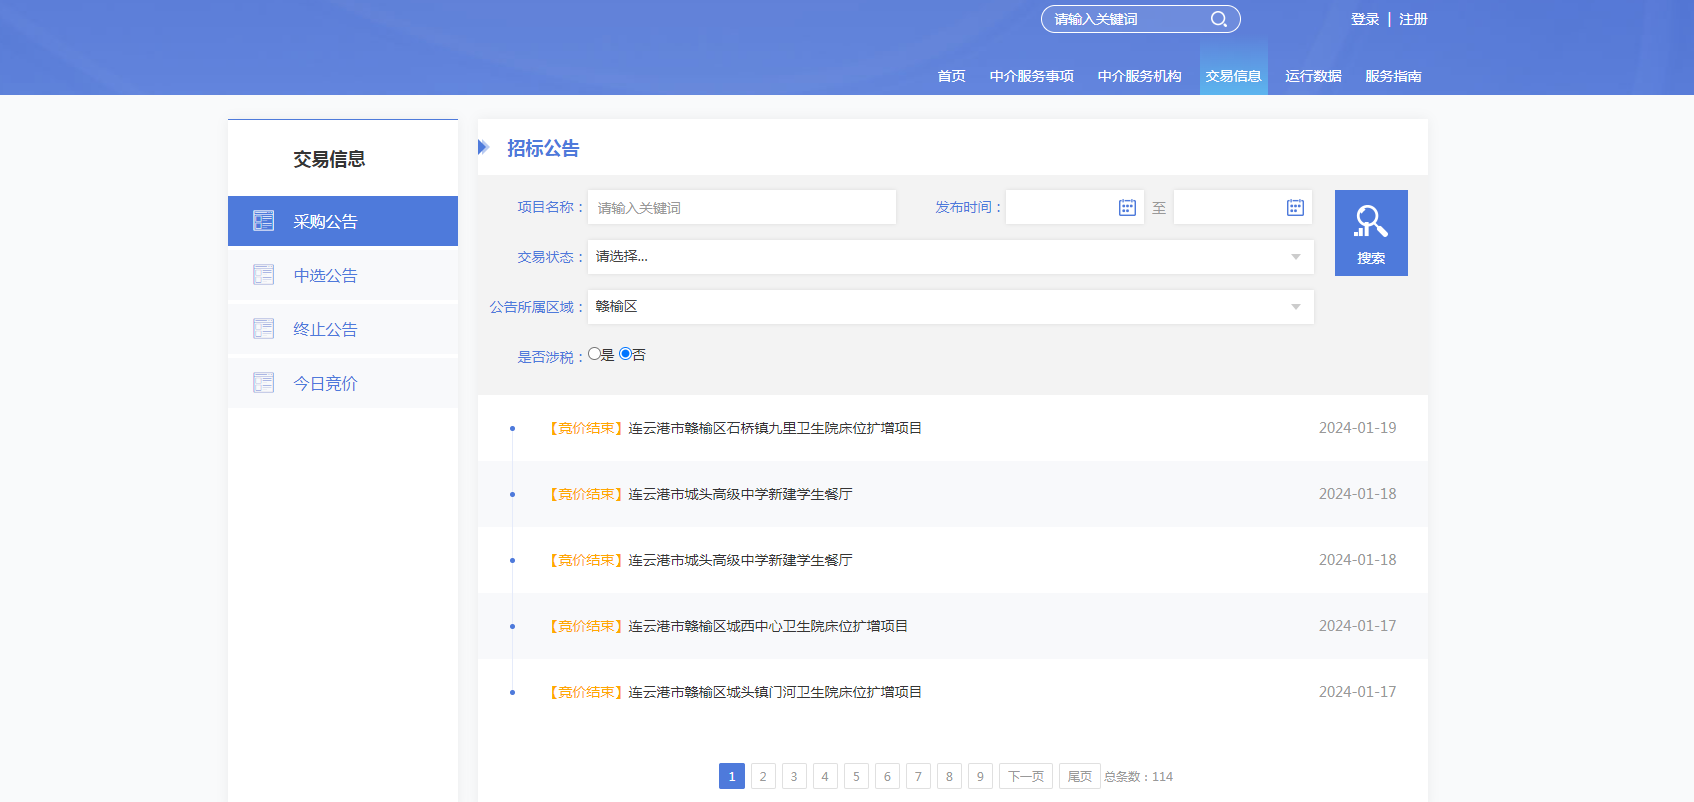Click 下一页 next page button
This screenshot has height=802, width=1694.
pos(1026,776)
